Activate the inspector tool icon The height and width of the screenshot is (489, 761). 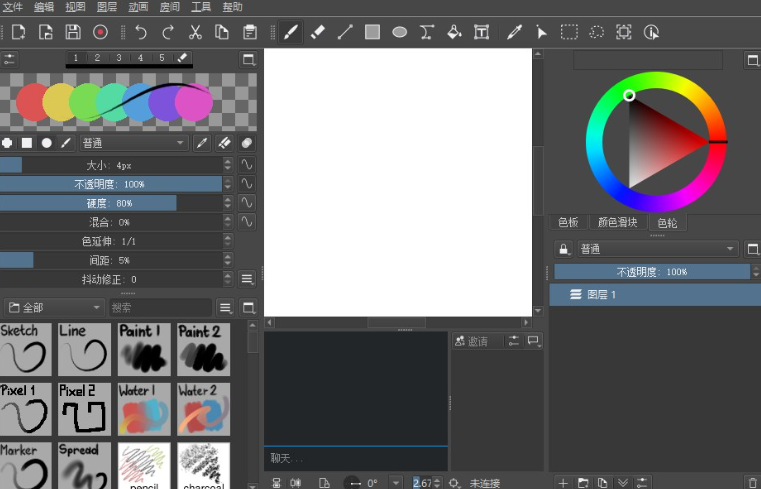(x=651, y=33)
